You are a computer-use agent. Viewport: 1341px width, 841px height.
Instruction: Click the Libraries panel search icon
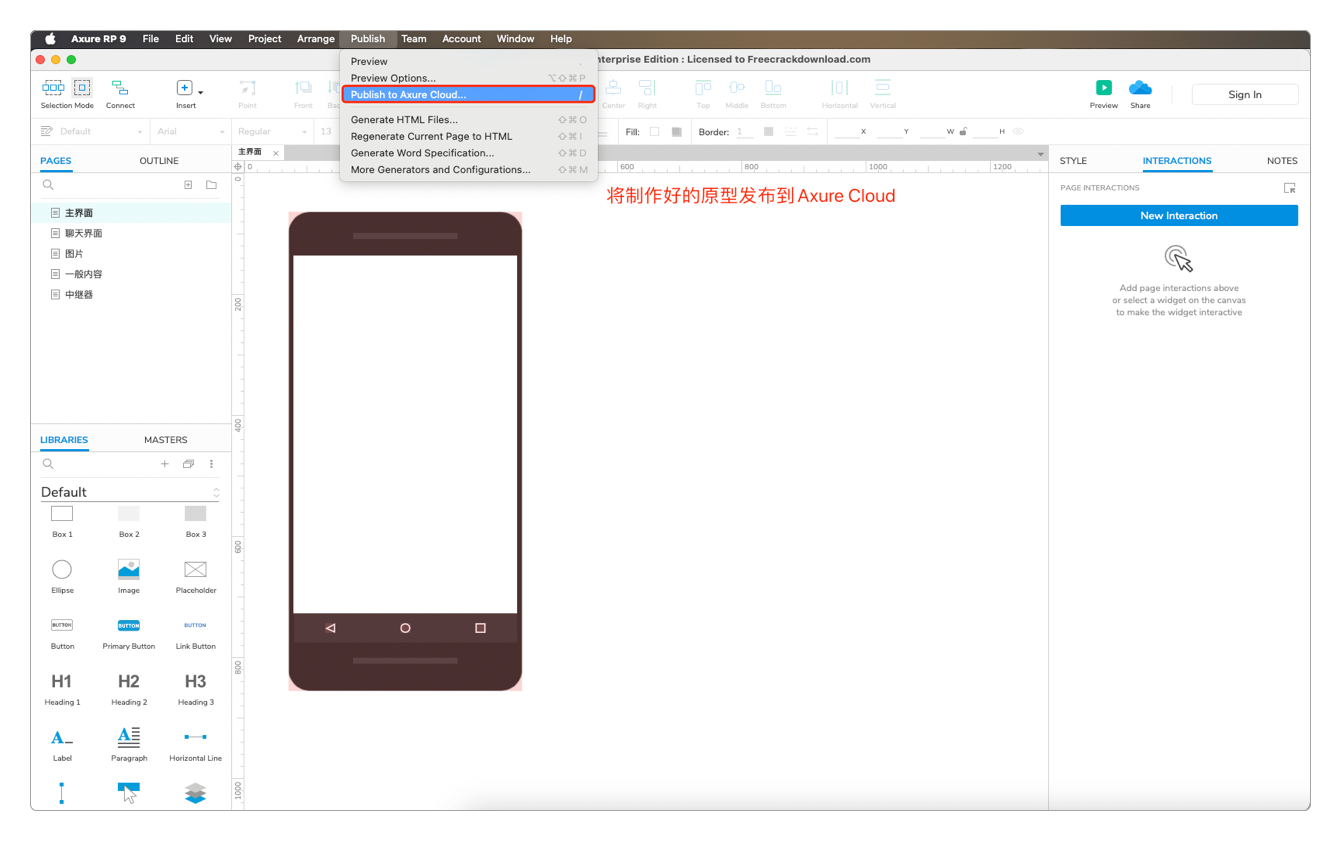point(48,464)
